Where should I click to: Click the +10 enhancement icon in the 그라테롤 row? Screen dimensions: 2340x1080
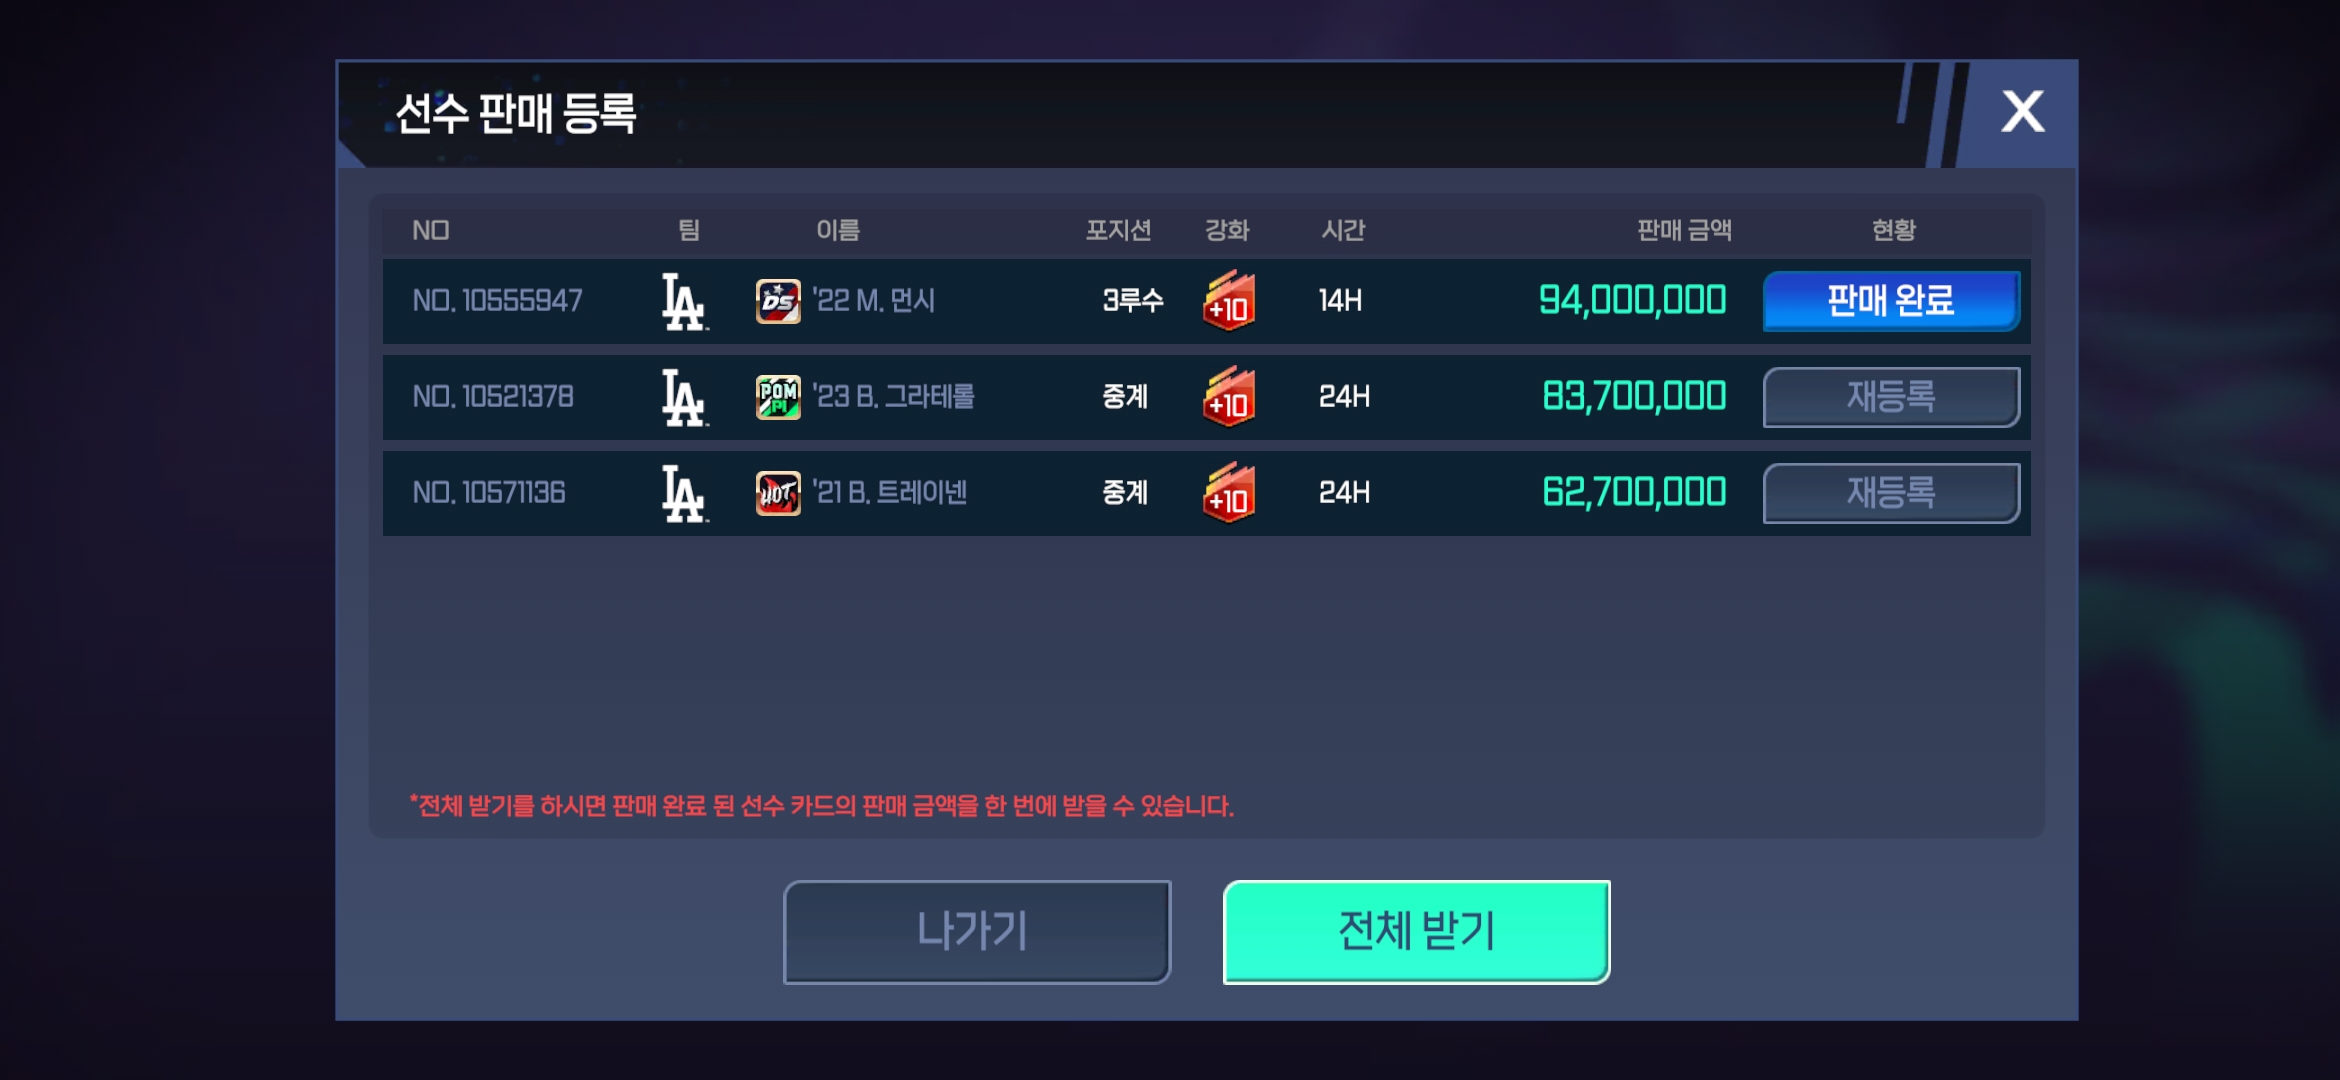click(x=1229, y=397)
